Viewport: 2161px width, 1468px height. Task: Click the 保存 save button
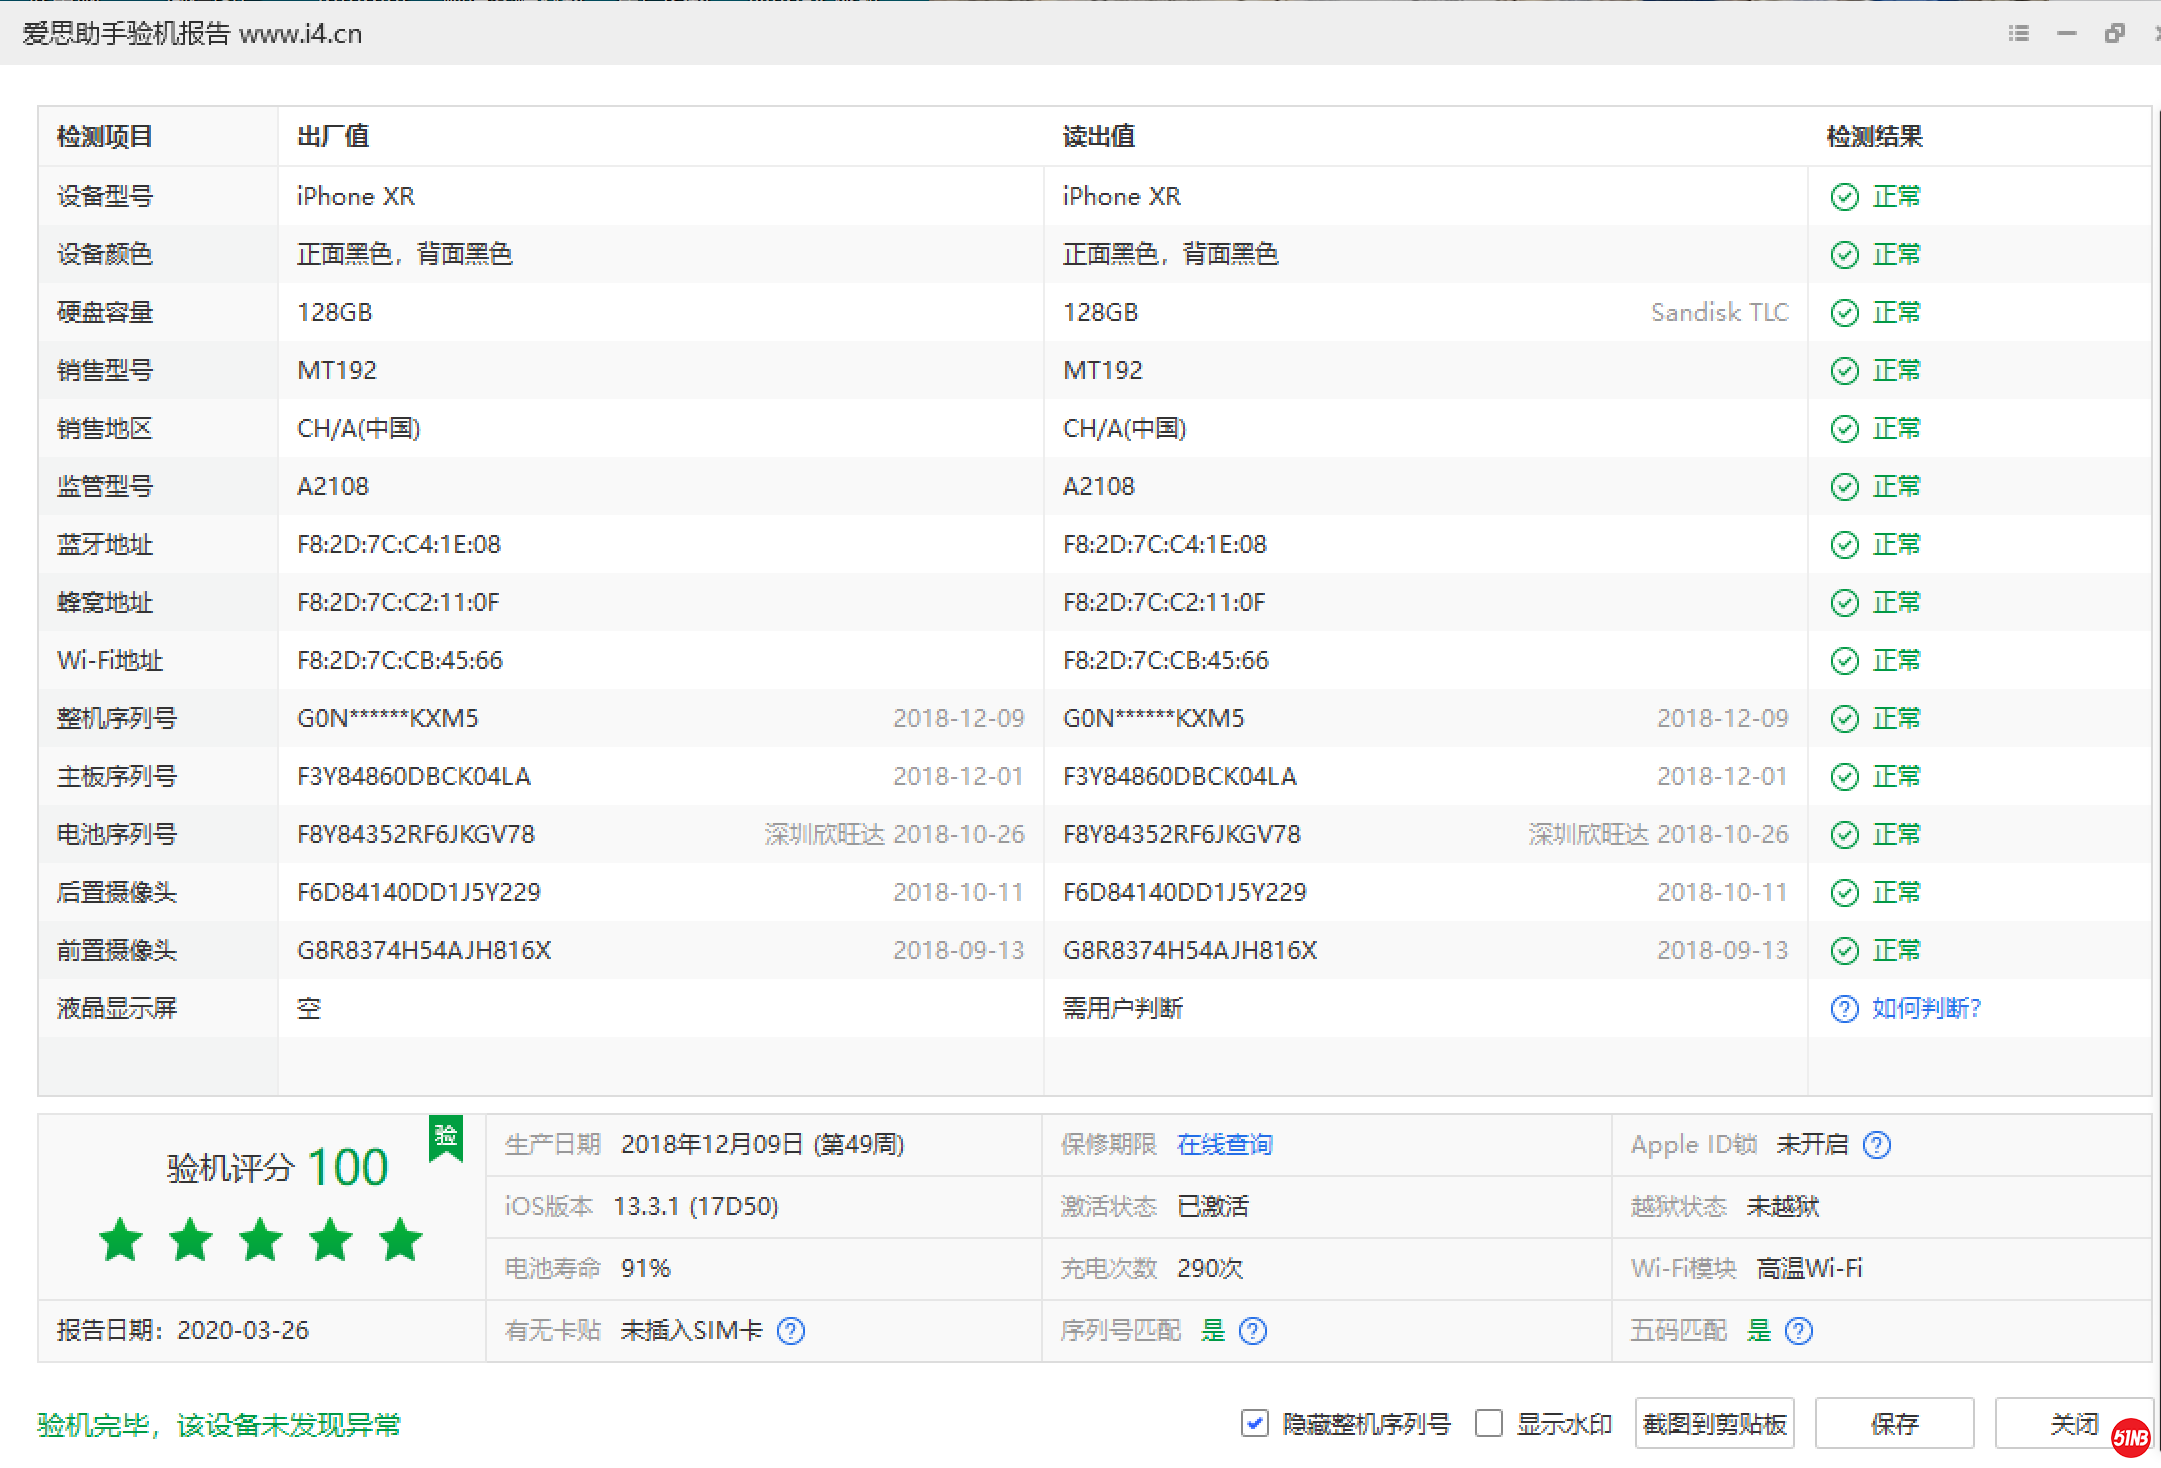pos(1895,1422)
